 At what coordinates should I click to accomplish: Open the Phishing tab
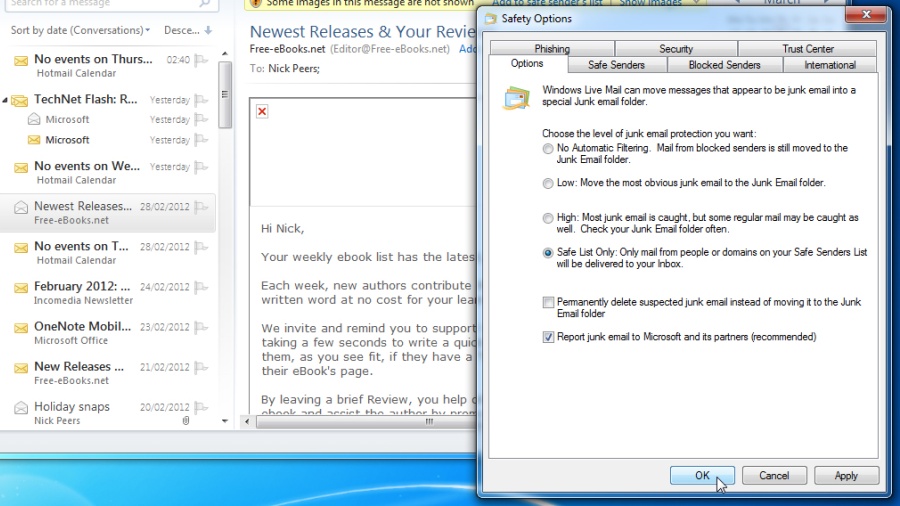pos(552,48)
